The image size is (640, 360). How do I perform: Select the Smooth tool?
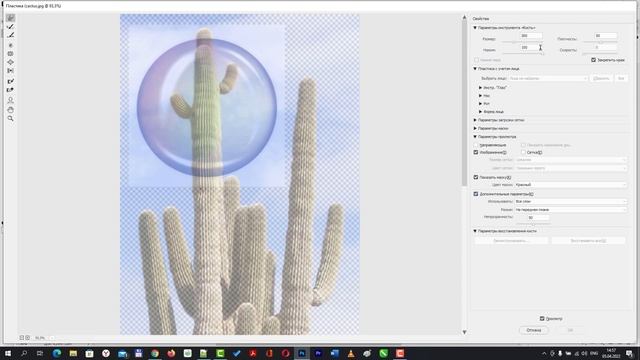pos(11,35)
